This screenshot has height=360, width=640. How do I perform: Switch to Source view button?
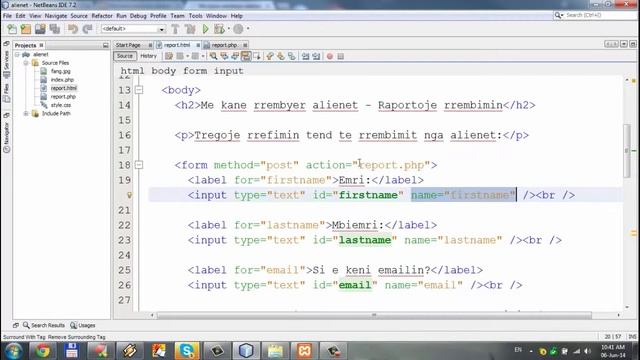124,56
